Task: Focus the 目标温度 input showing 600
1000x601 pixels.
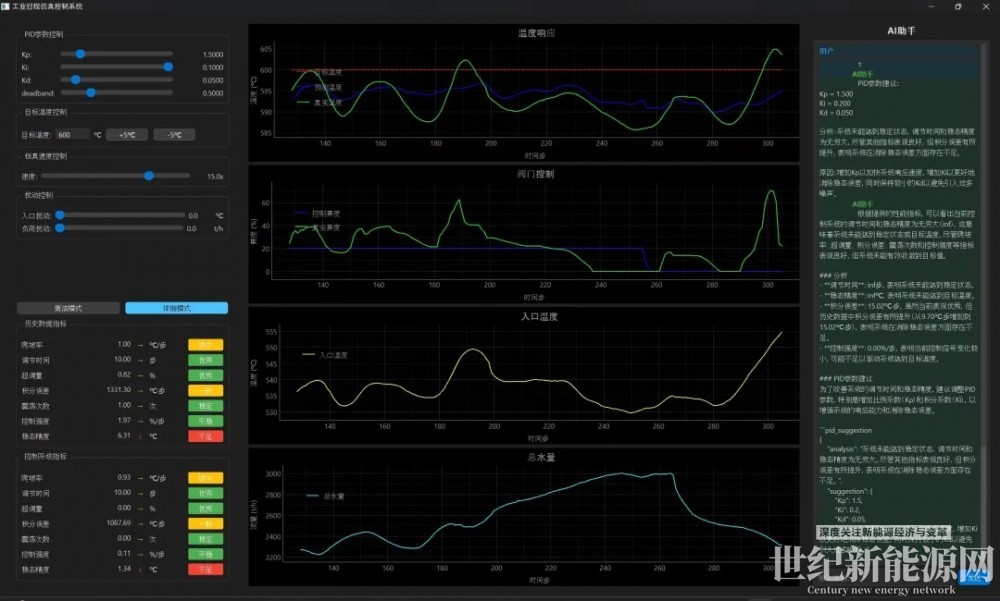Action: tap(73, 135)
